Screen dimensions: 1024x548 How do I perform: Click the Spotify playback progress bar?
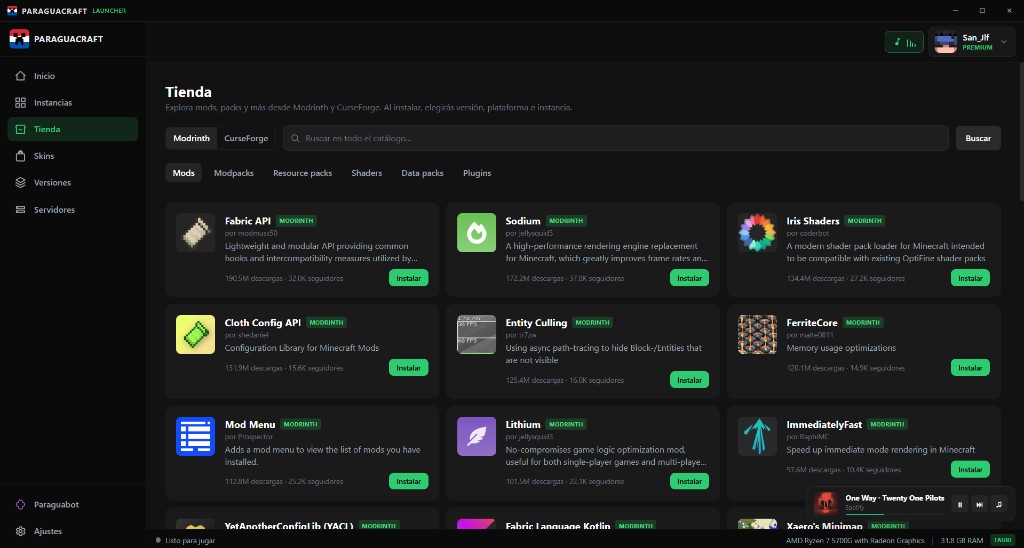point(893,514)
